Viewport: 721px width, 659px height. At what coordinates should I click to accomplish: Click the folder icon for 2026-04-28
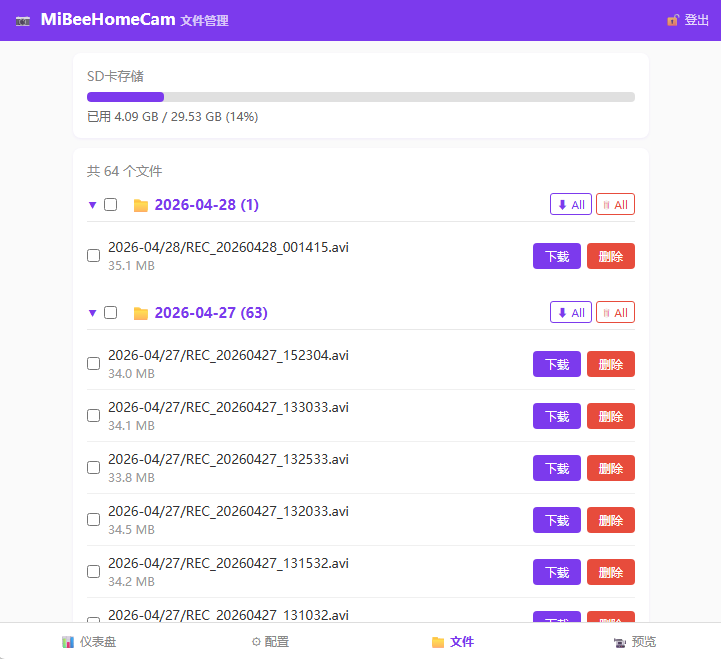141,205
